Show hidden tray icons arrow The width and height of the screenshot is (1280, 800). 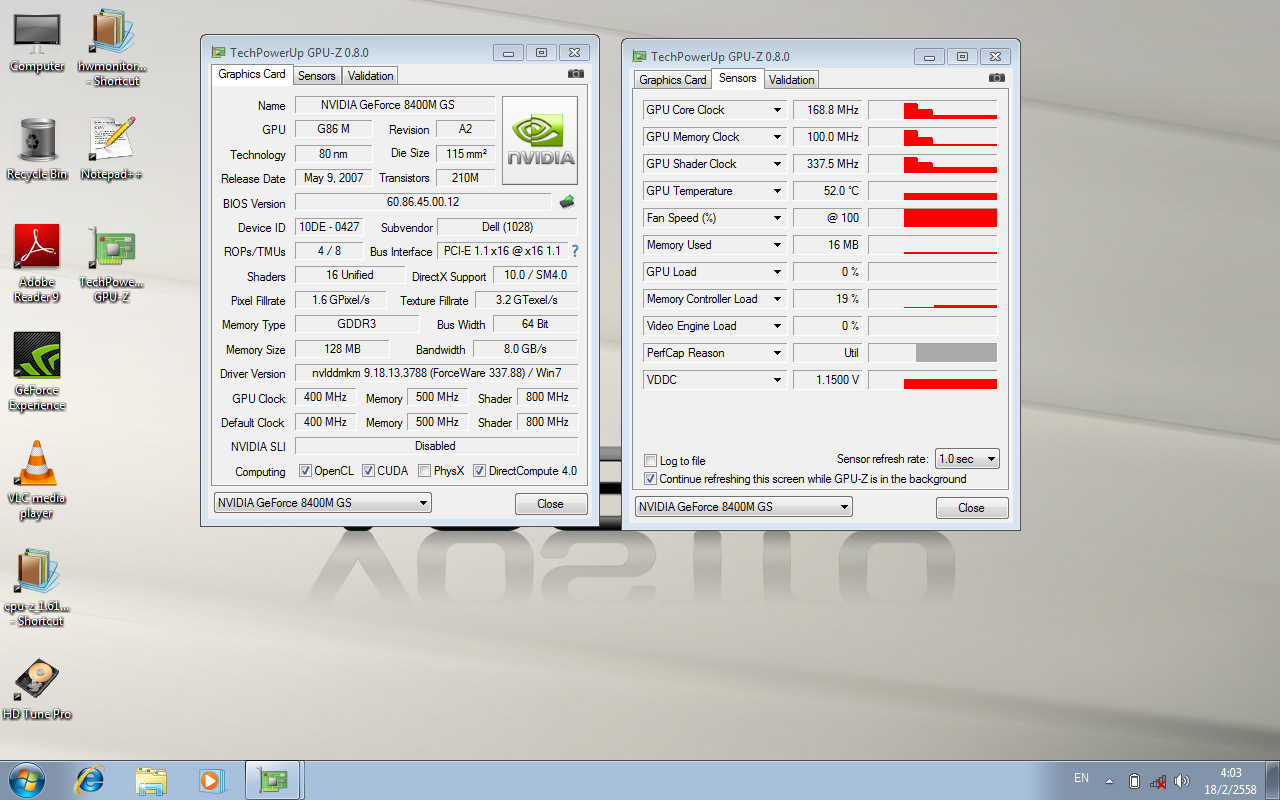click(1109, 781)
